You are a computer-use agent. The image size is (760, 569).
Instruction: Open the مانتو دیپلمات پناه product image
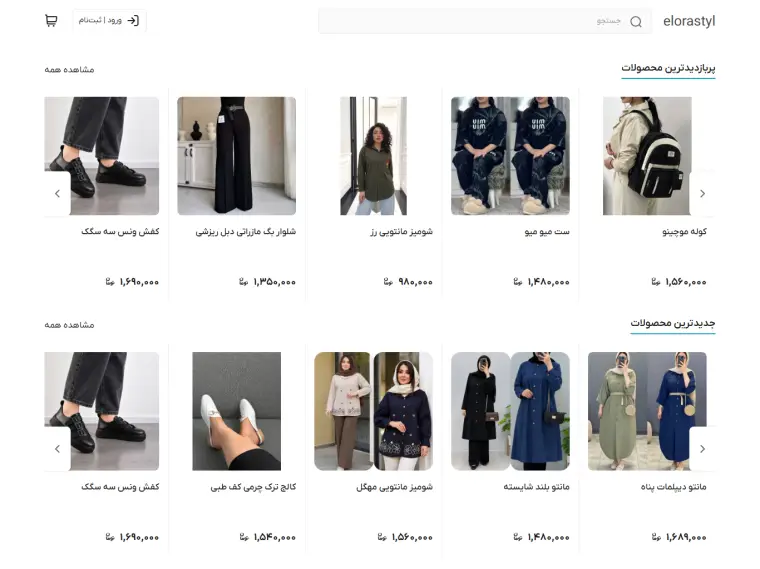point(647,411)
